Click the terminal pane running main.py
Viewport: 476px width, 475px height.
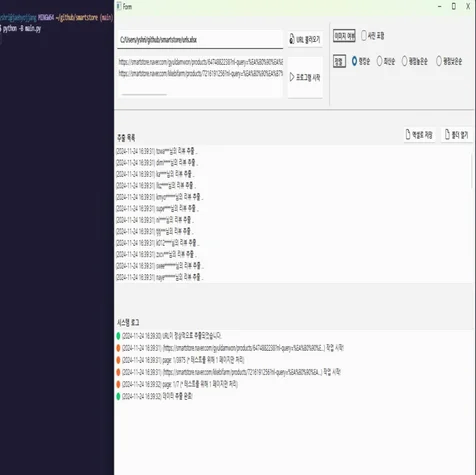(57, 237)
